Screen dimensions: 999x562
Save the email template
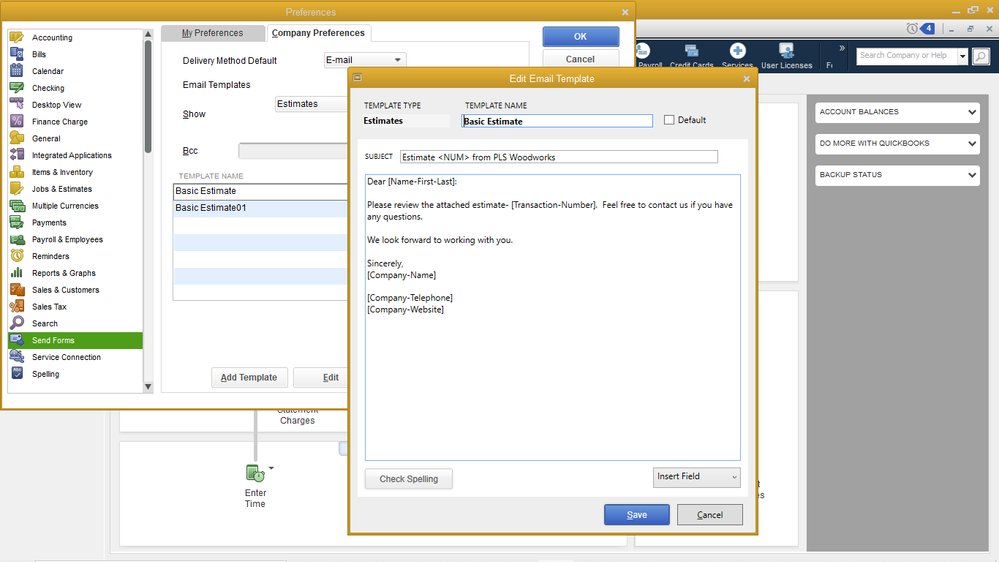[x=636, y=515]
